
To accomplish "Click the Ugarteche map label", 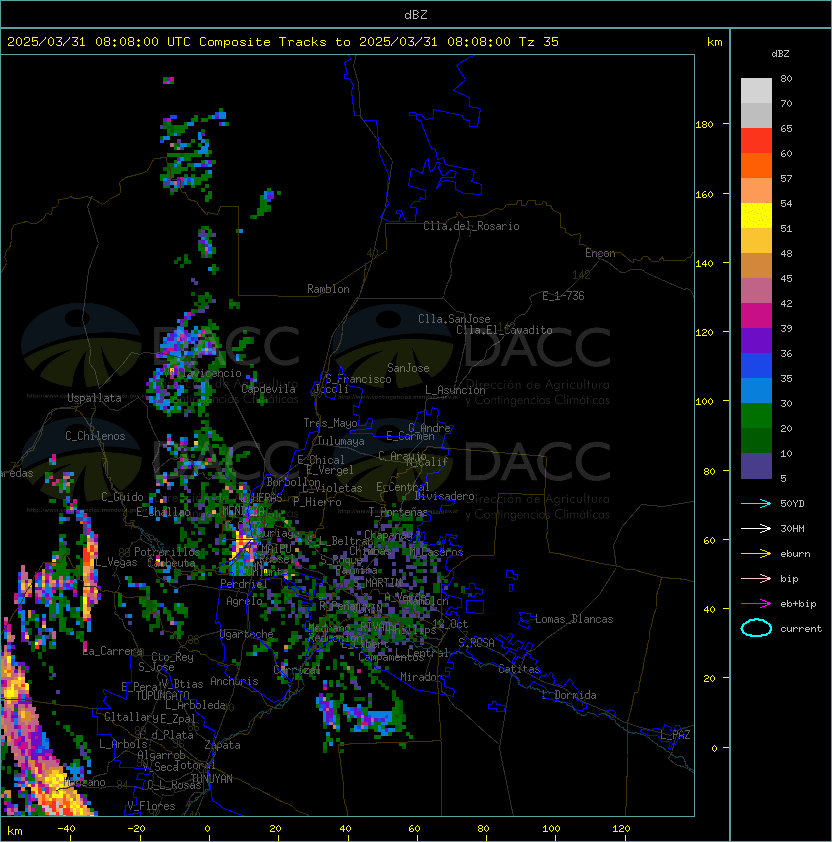I will (247, 634).
